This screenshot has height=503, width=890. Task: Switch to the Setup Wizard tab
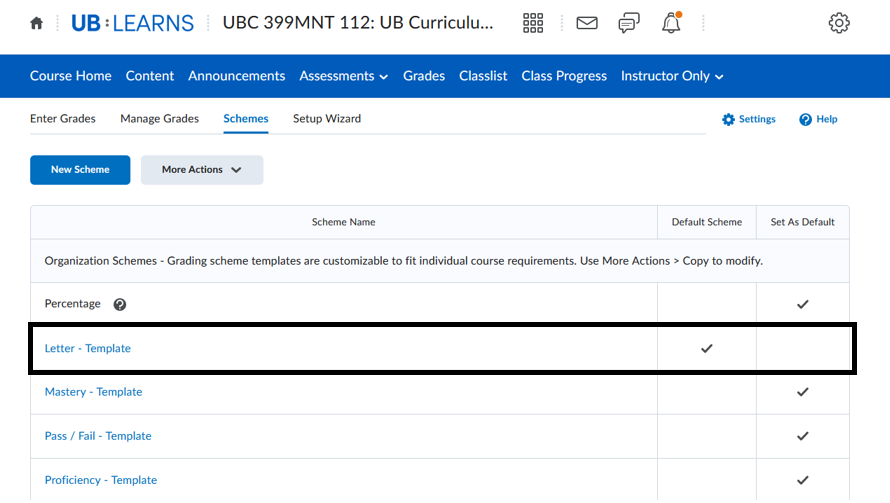327,118
